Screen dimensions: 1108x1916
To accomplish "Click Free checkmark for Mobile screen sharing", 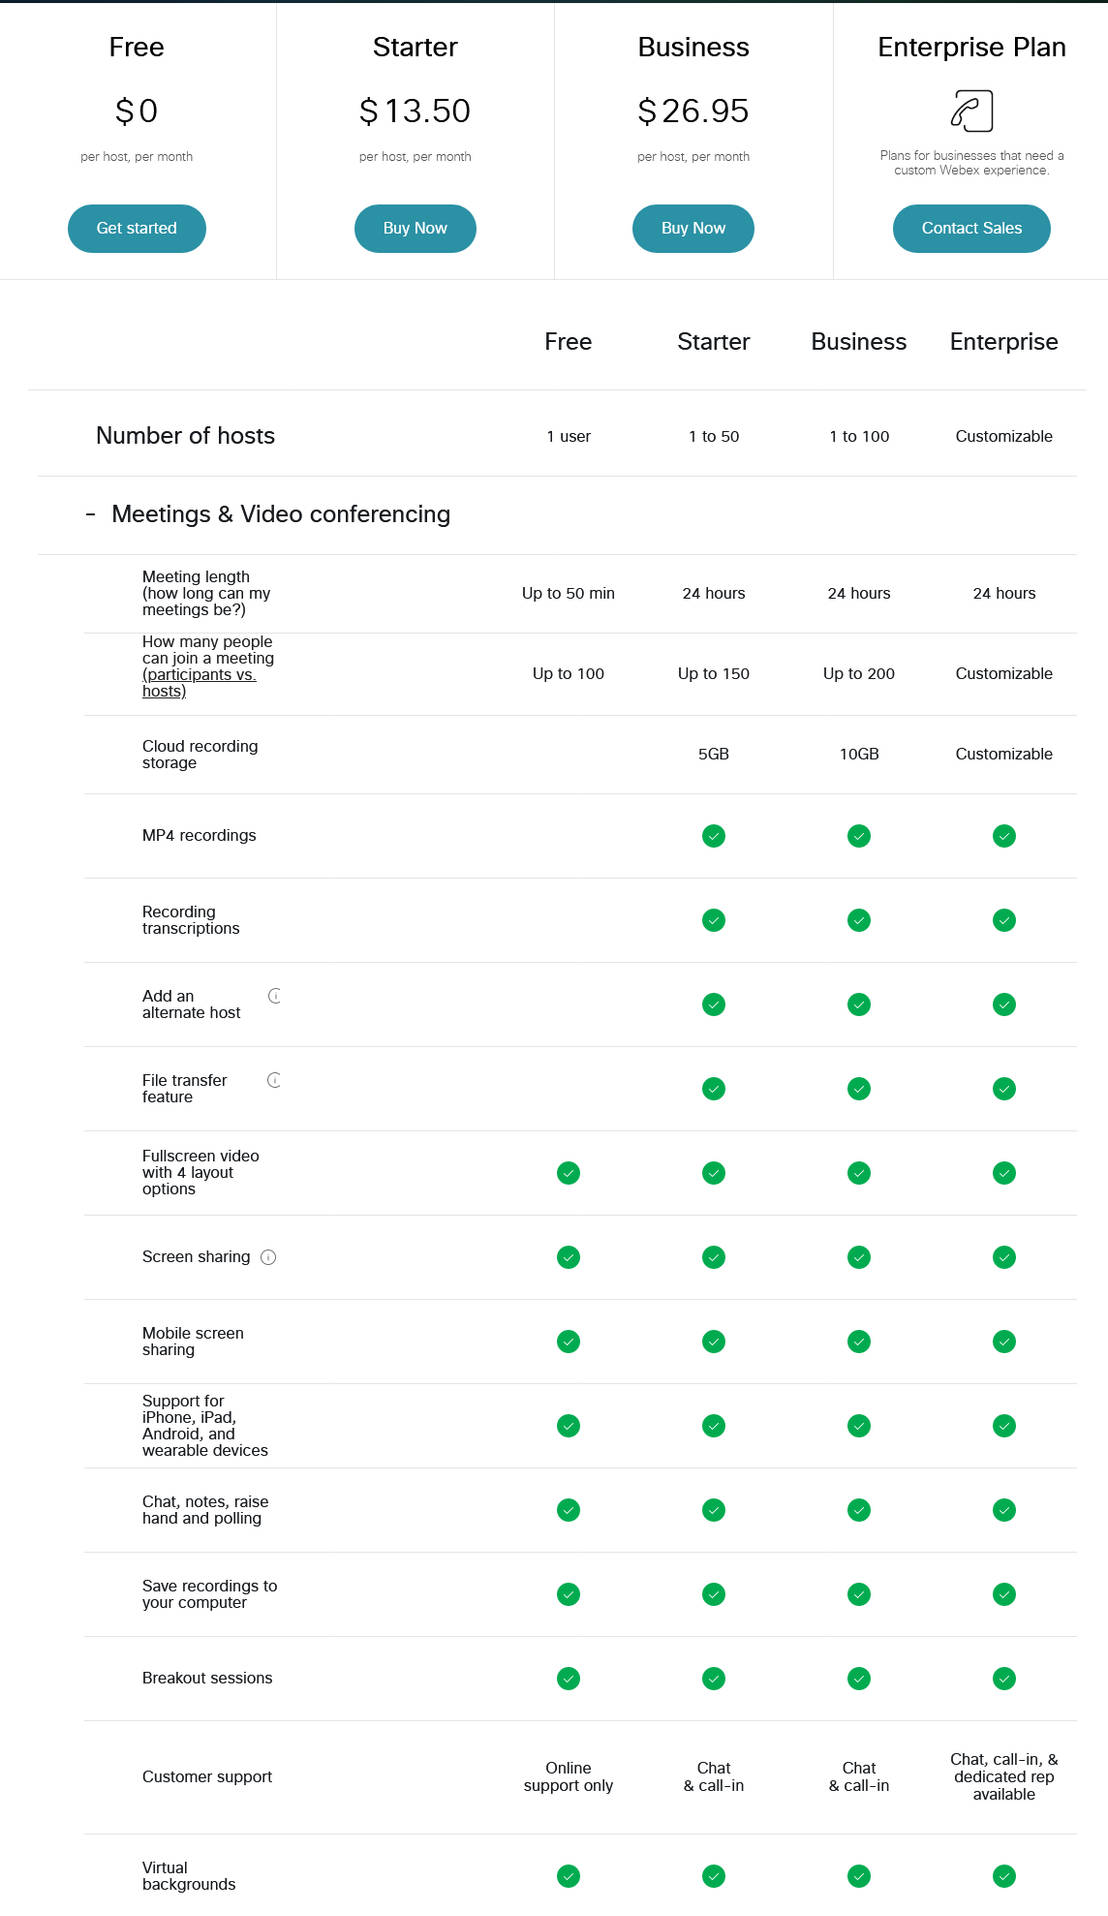I will pos(568,1341).
